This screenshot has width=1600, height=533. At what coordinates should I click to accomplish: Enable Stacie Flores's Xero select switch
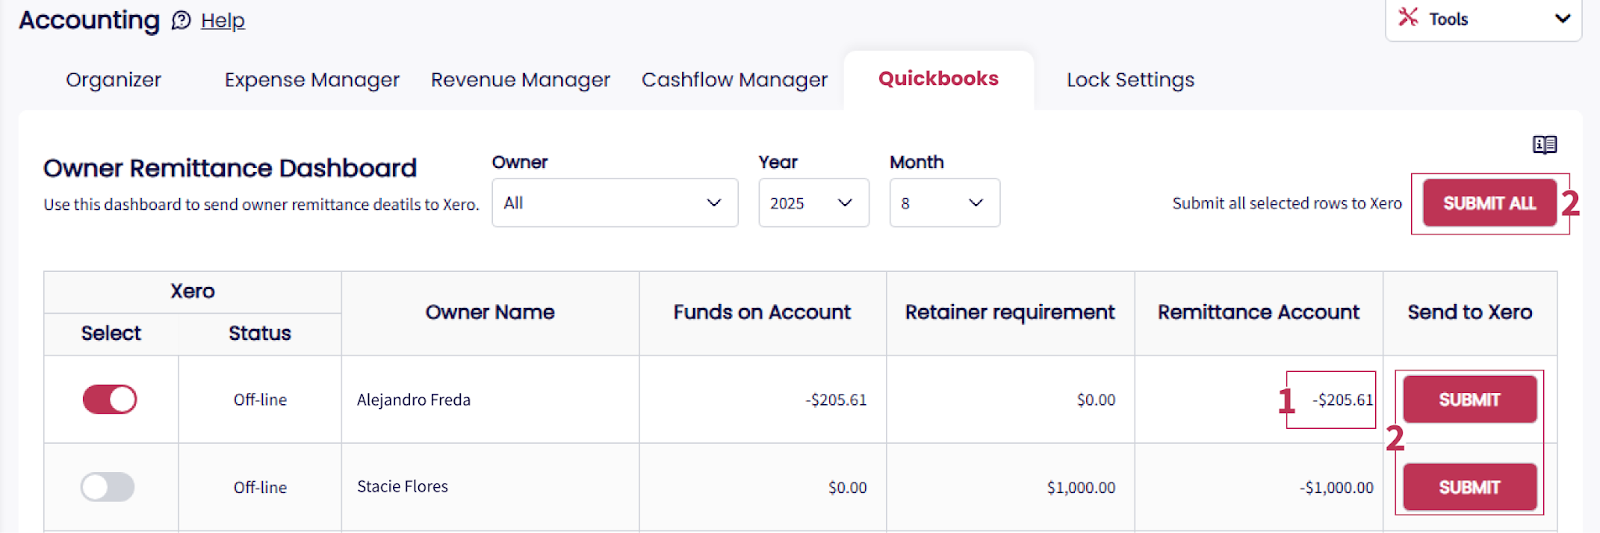pos(108,487)
